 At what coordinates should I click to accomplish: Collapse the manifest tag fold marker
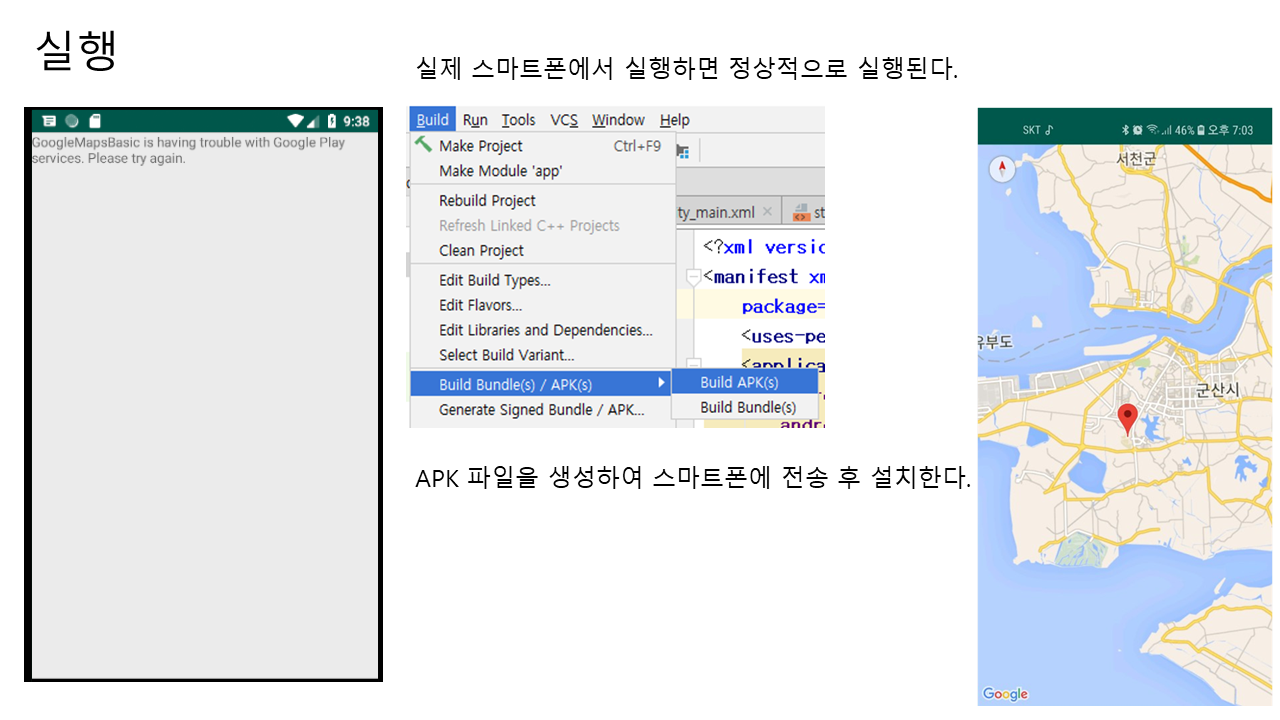pos(693,277)
